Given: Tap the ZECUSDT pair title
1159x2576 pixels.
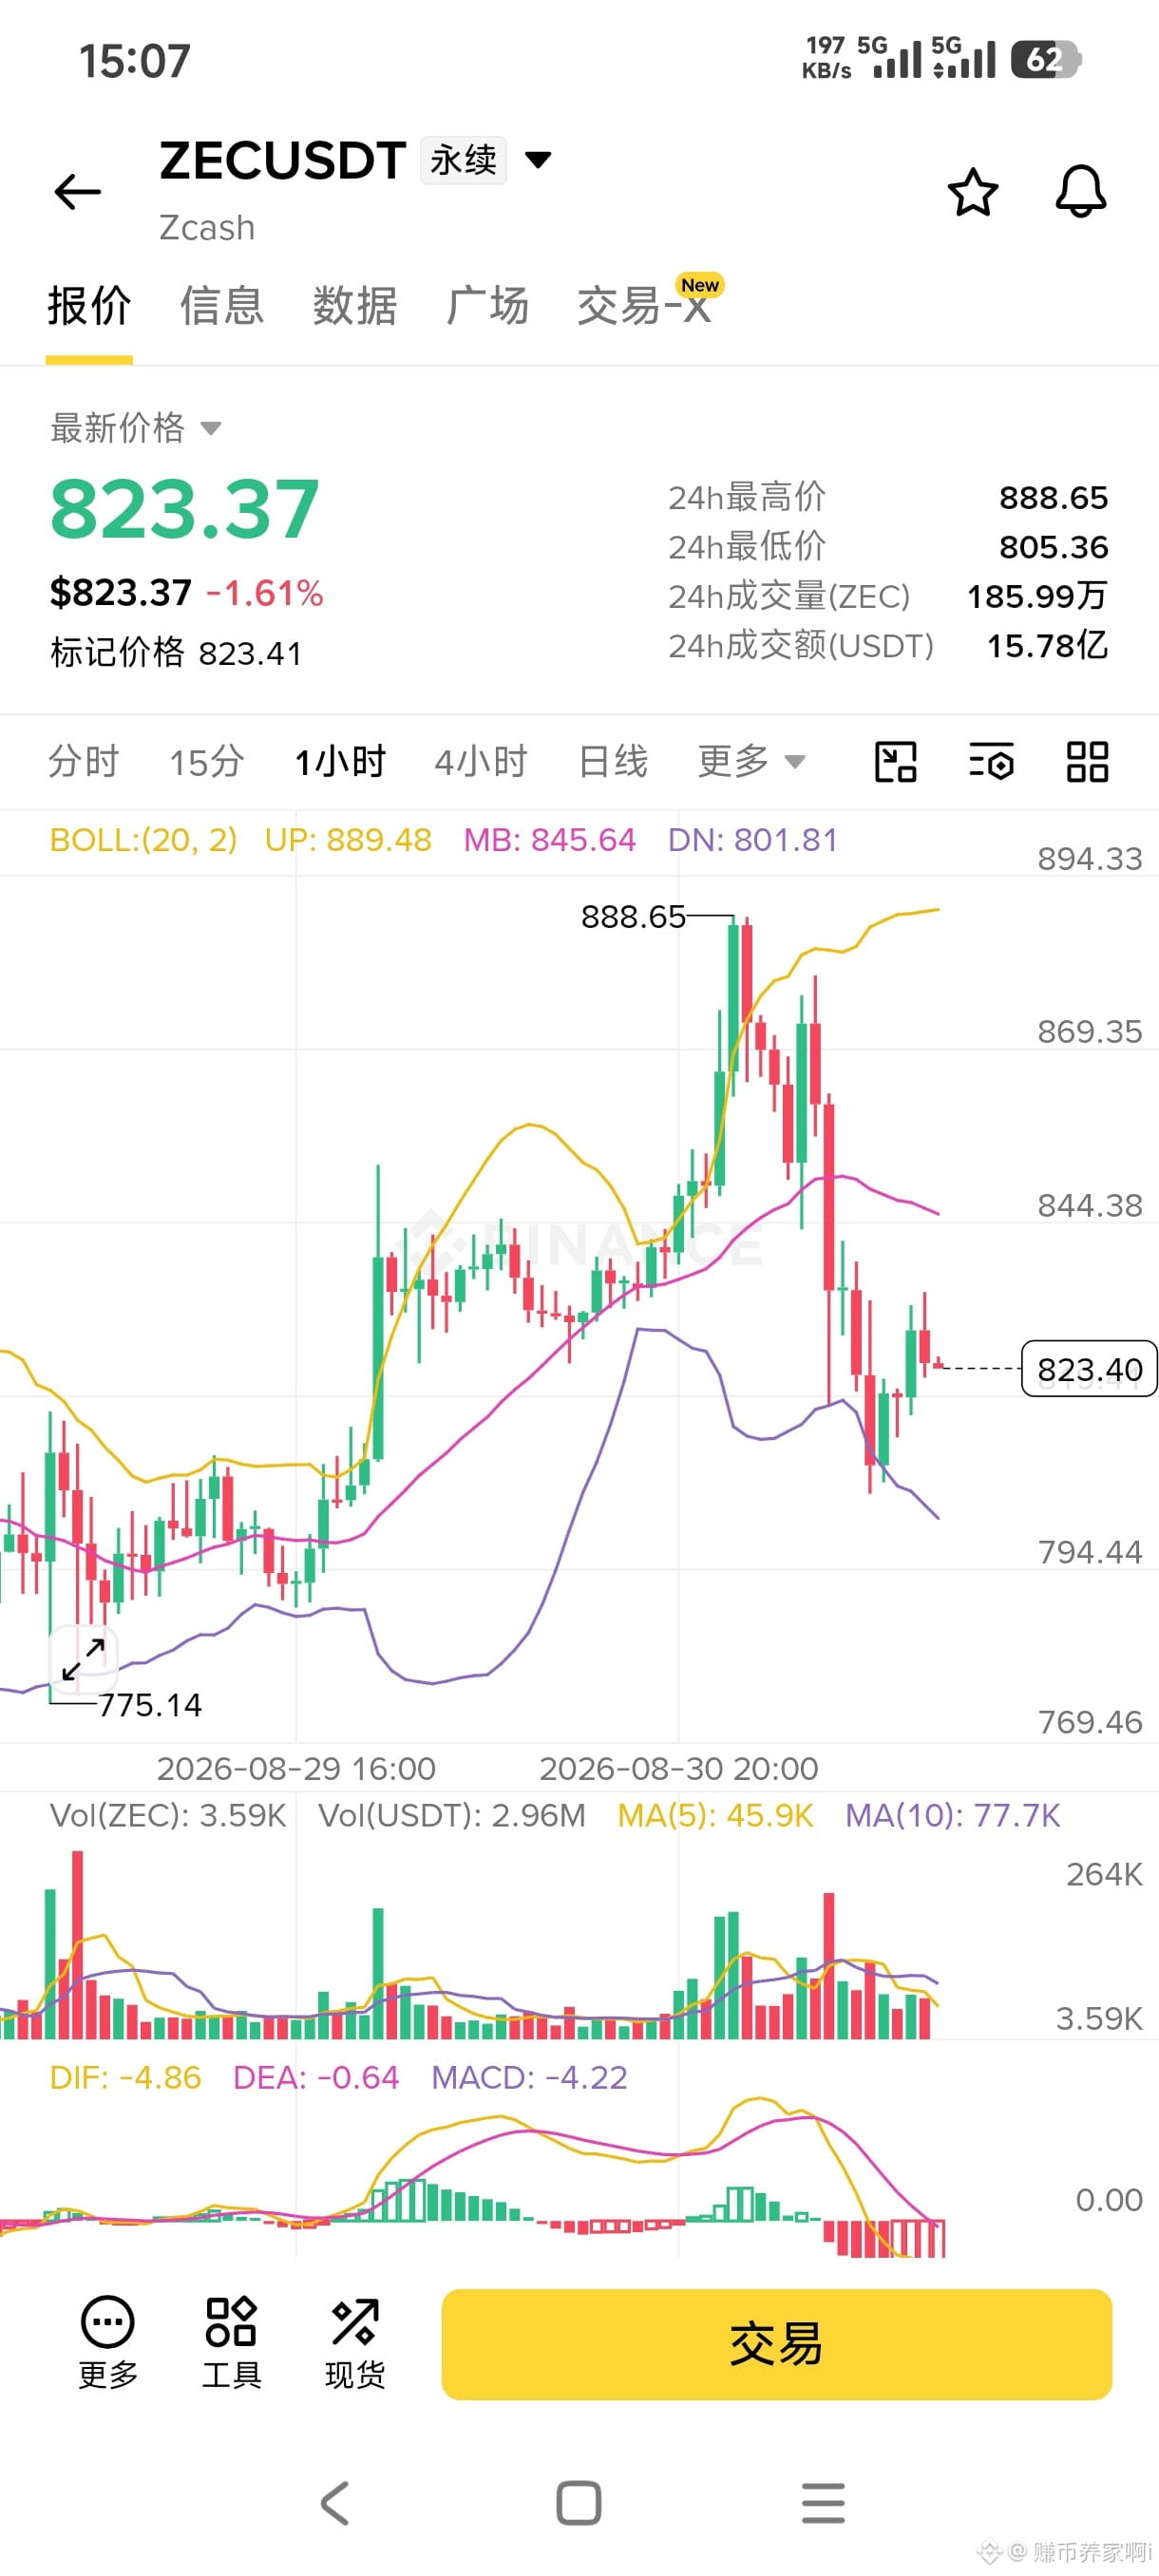Looking at the screenshot, I should click(283, 160).
